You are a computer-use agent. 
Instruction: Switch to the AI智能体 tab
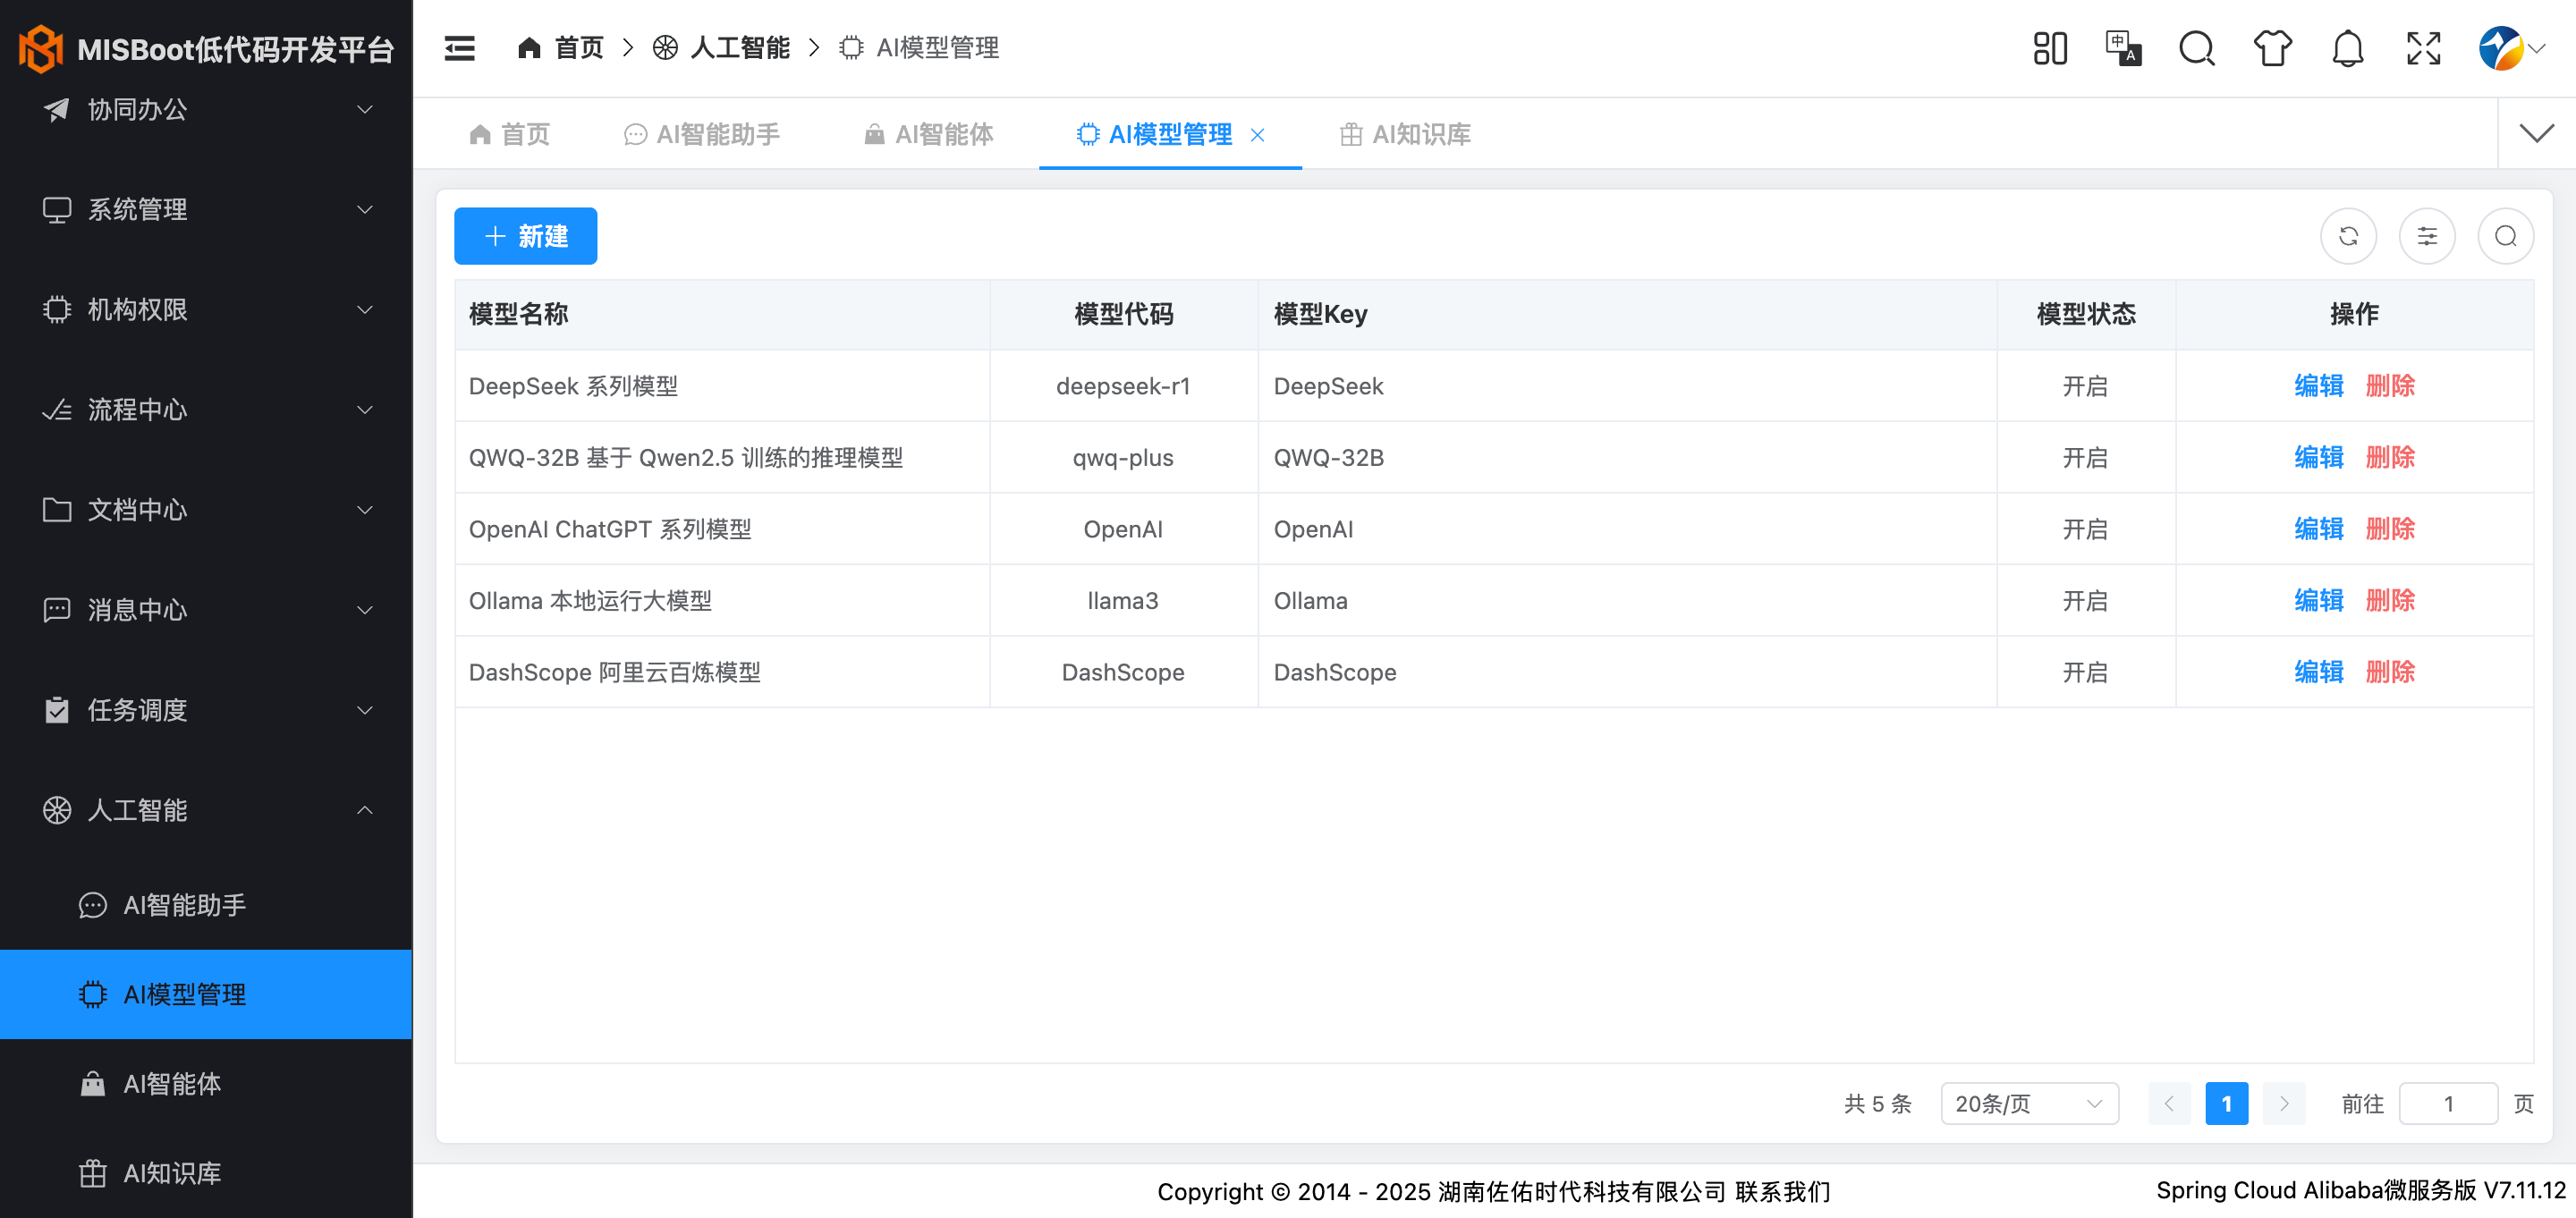(x=928, y=134)
